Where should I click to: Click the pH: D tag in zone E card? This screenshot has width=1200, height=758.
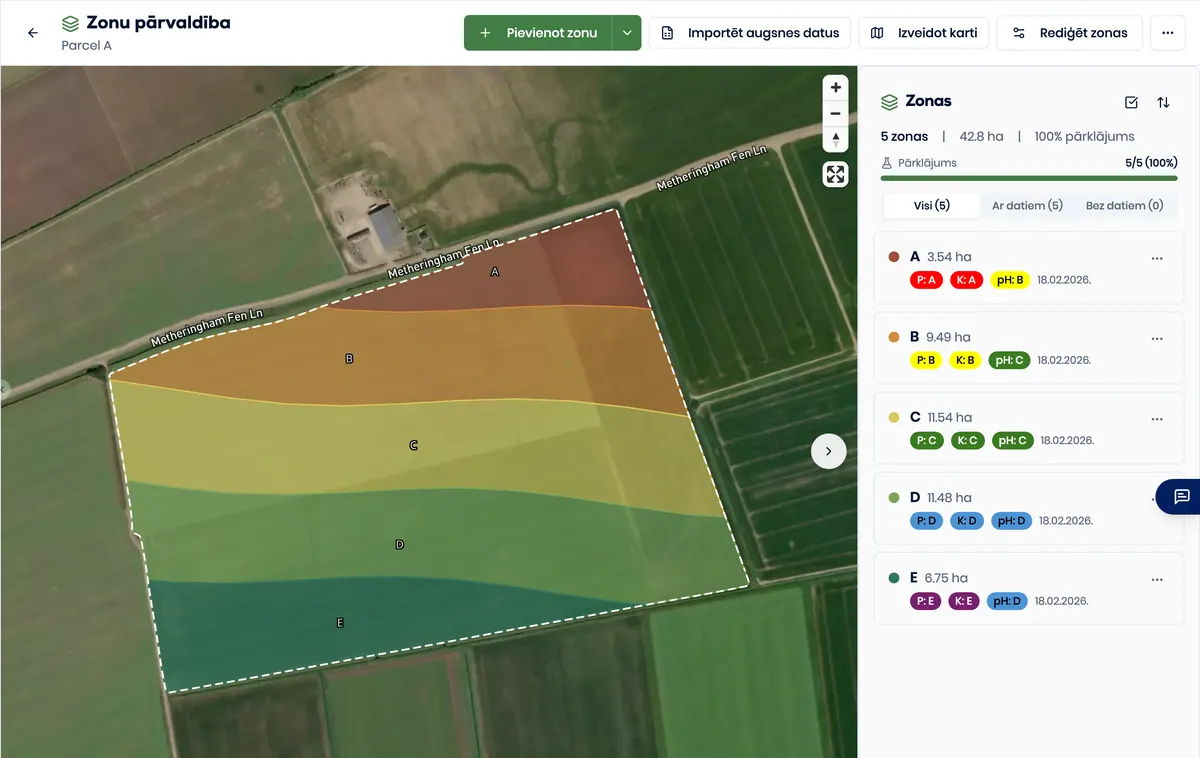(x=1007, y=601)
